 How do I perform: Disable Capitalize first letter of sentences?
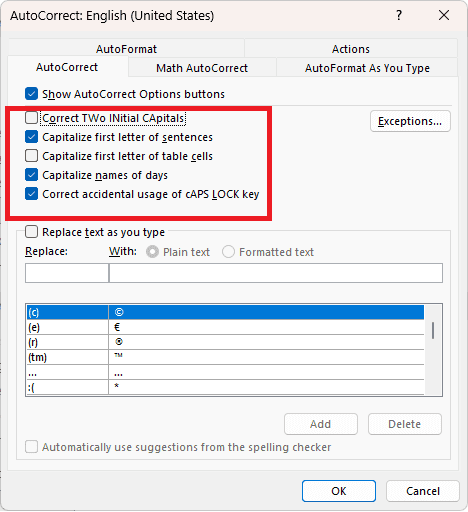[31, 137]
